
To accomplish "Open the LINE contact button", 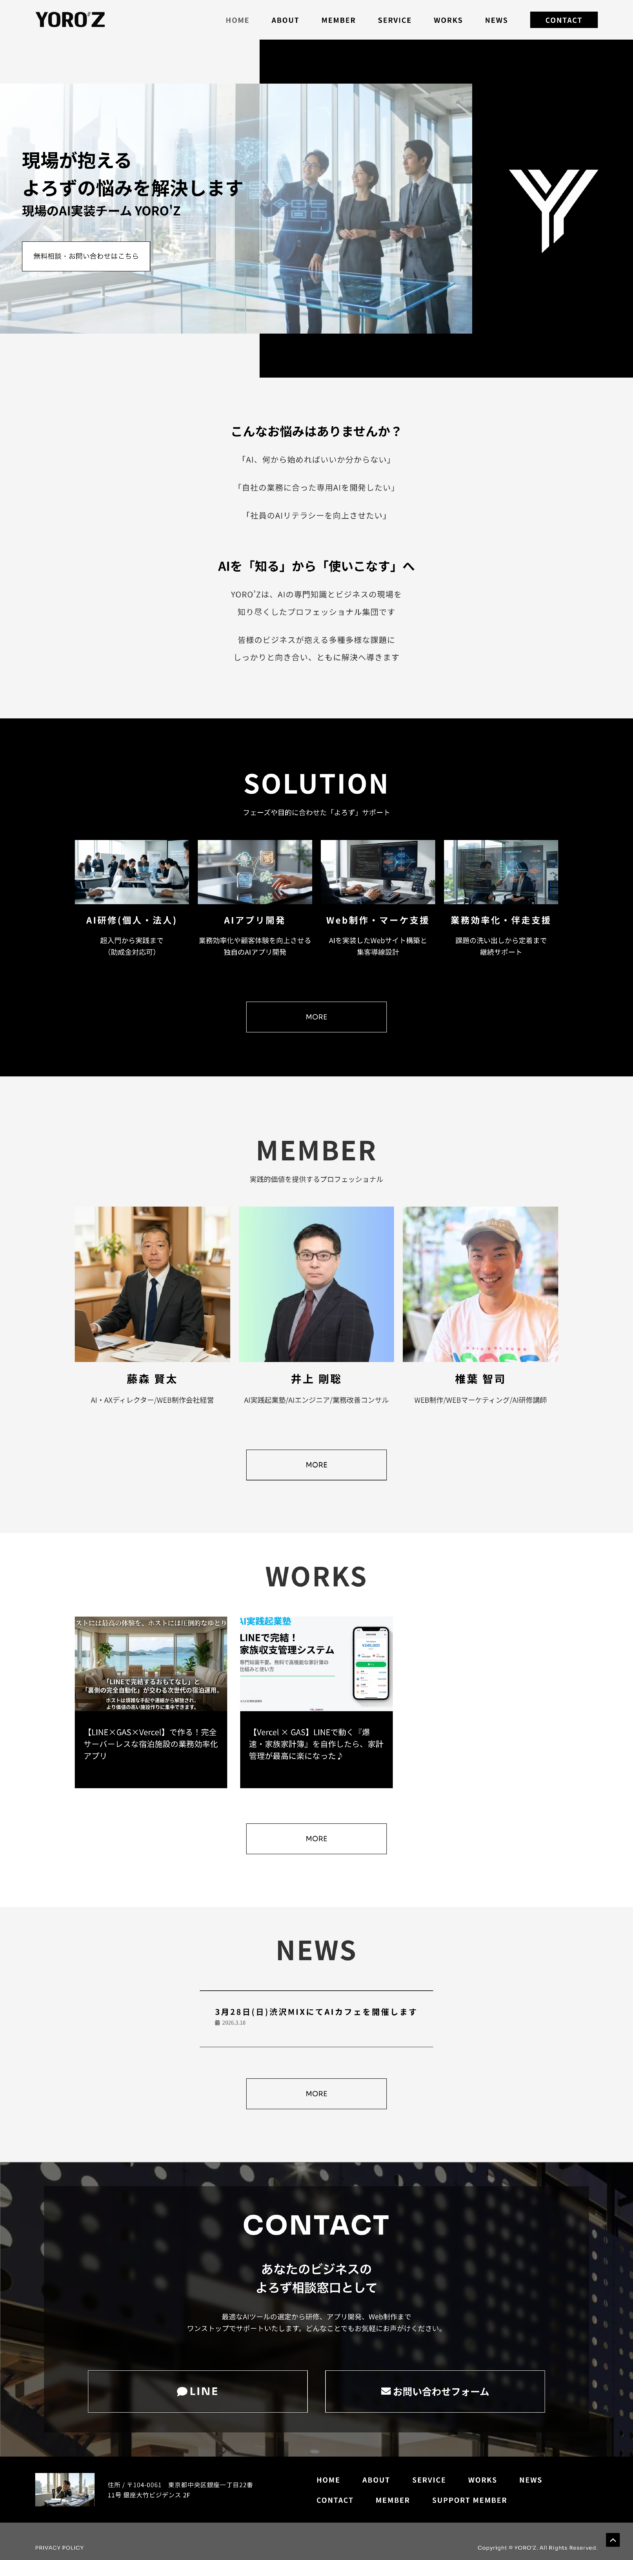I will [x=198, y=2391].
